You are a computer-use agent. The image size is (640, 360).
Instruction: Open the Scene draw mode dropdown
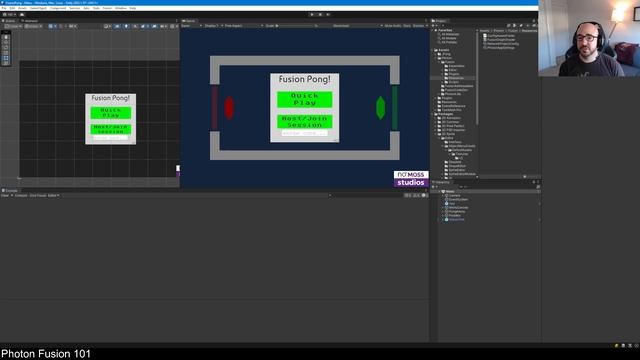(107, 26)
